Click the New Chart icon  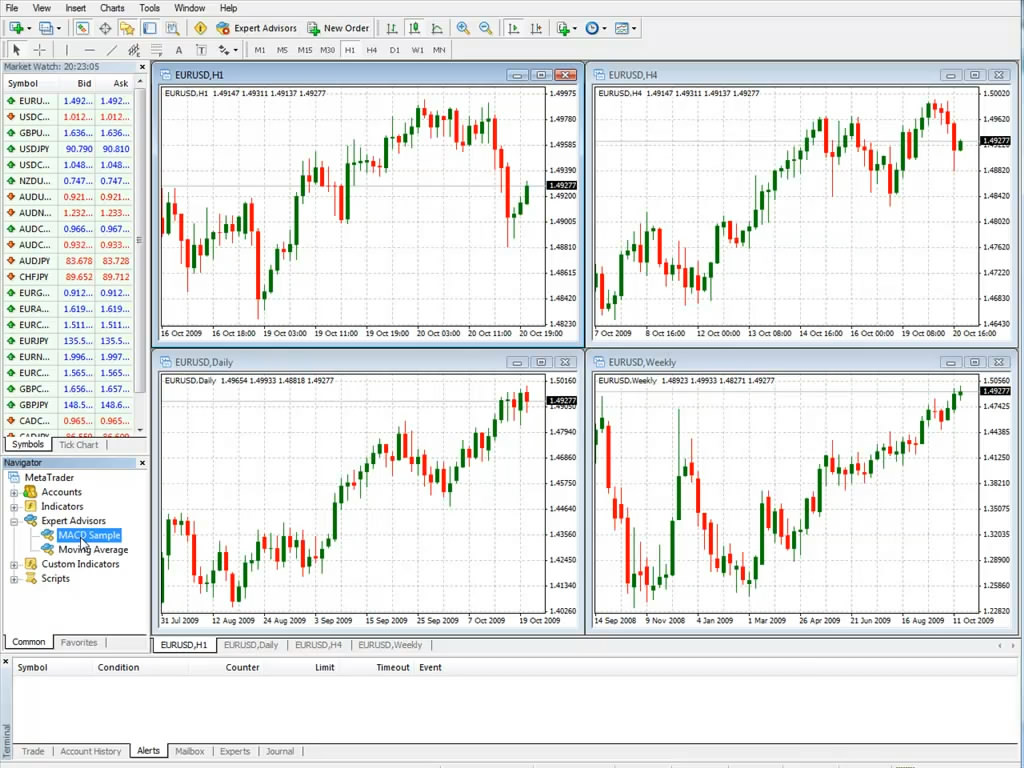pos(16,28)
